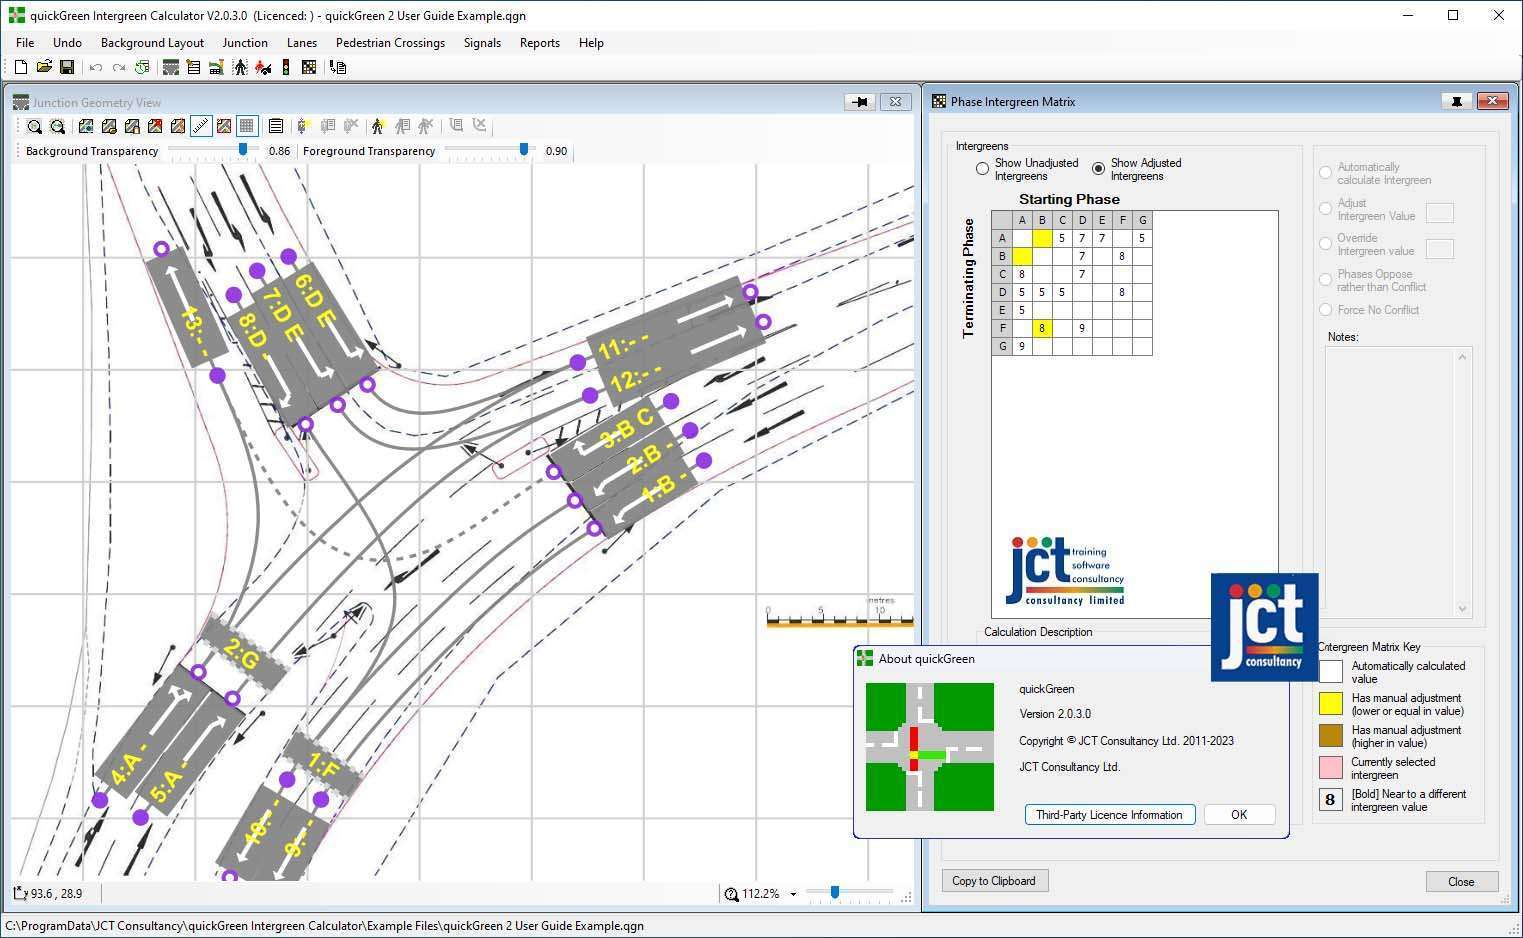
Task: Expand the Signals menu
Action: pos(482,43)
